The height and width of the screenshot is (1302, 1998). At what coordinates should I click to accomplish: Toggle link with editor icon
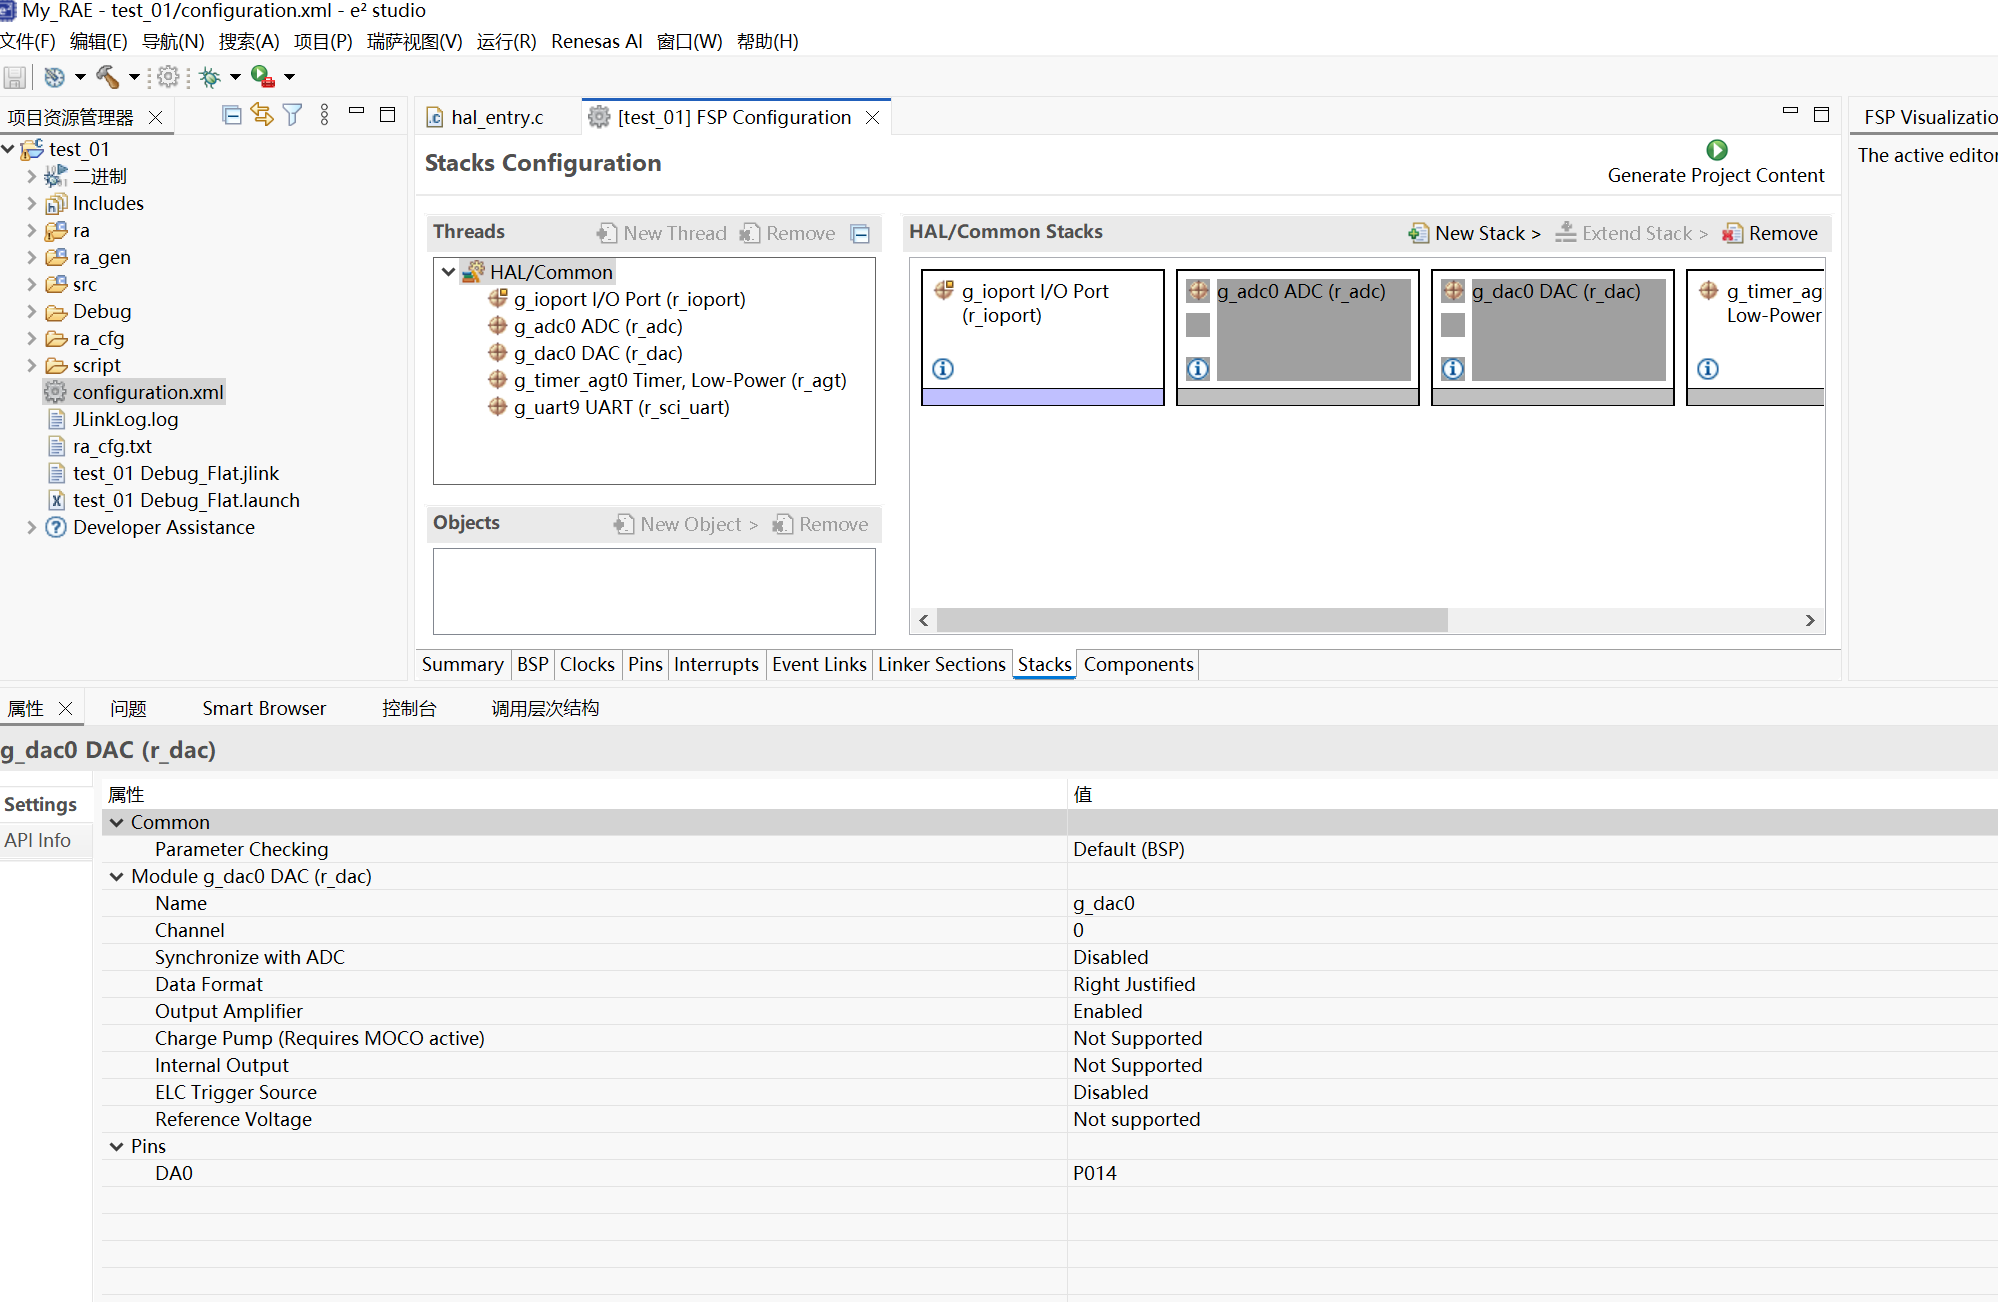[262, 115]
